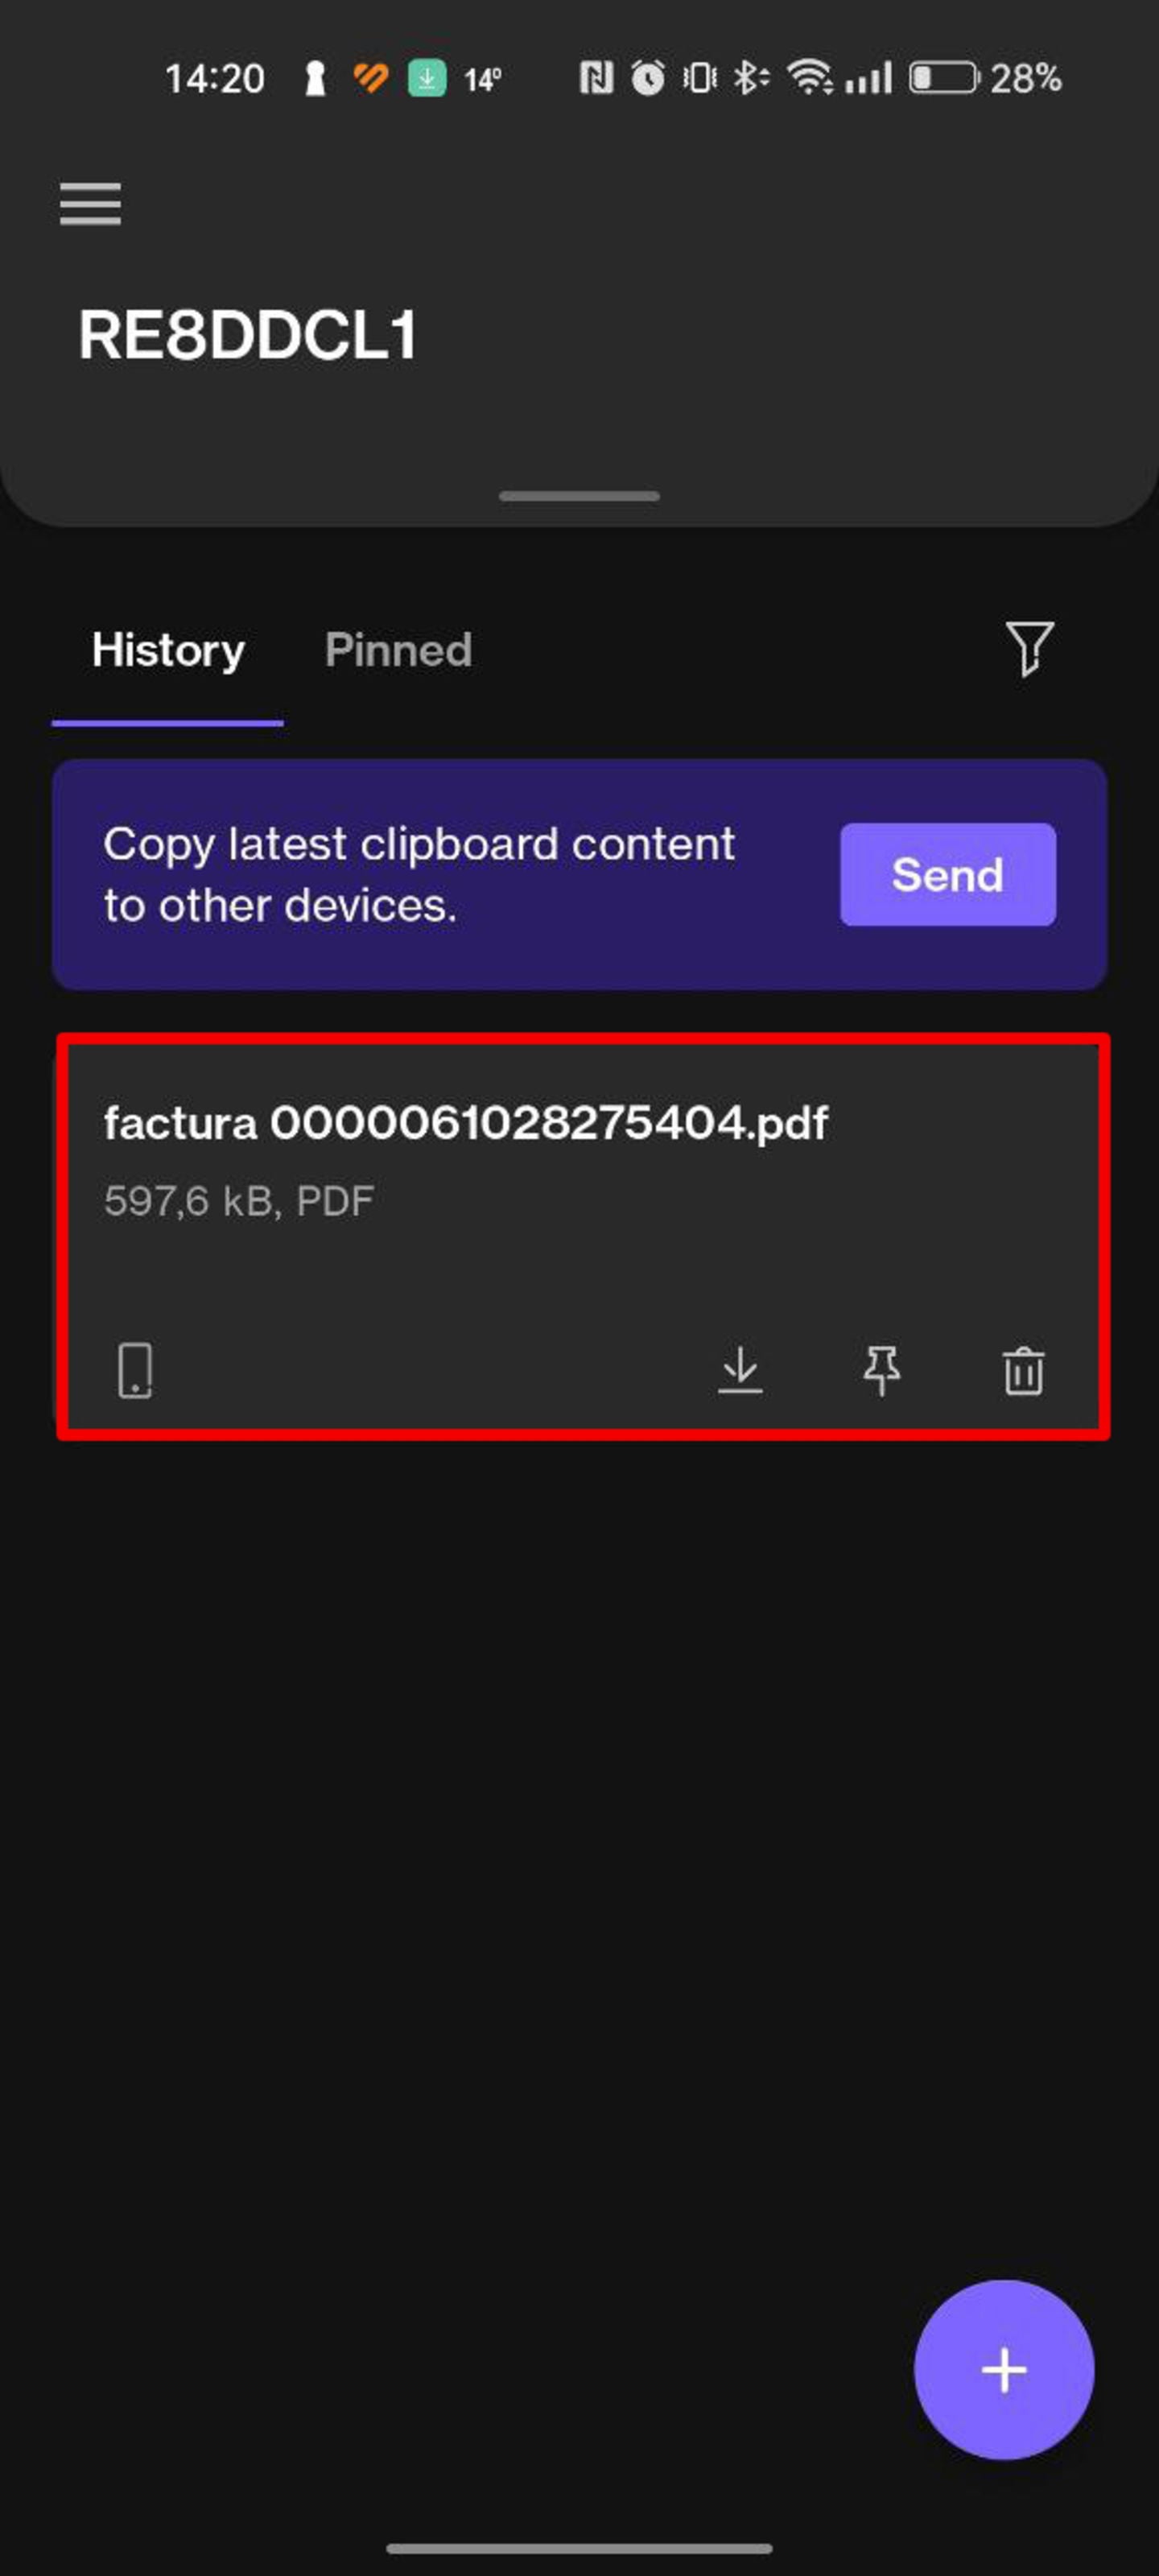Tap the RE8DDCL1 device name

[x=248, y=334]
